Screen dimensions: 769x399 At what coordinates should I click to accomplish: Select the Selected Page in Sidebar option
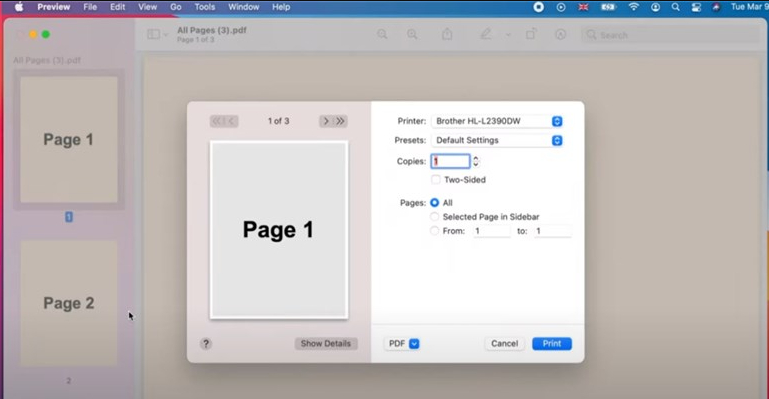(435, 217)
